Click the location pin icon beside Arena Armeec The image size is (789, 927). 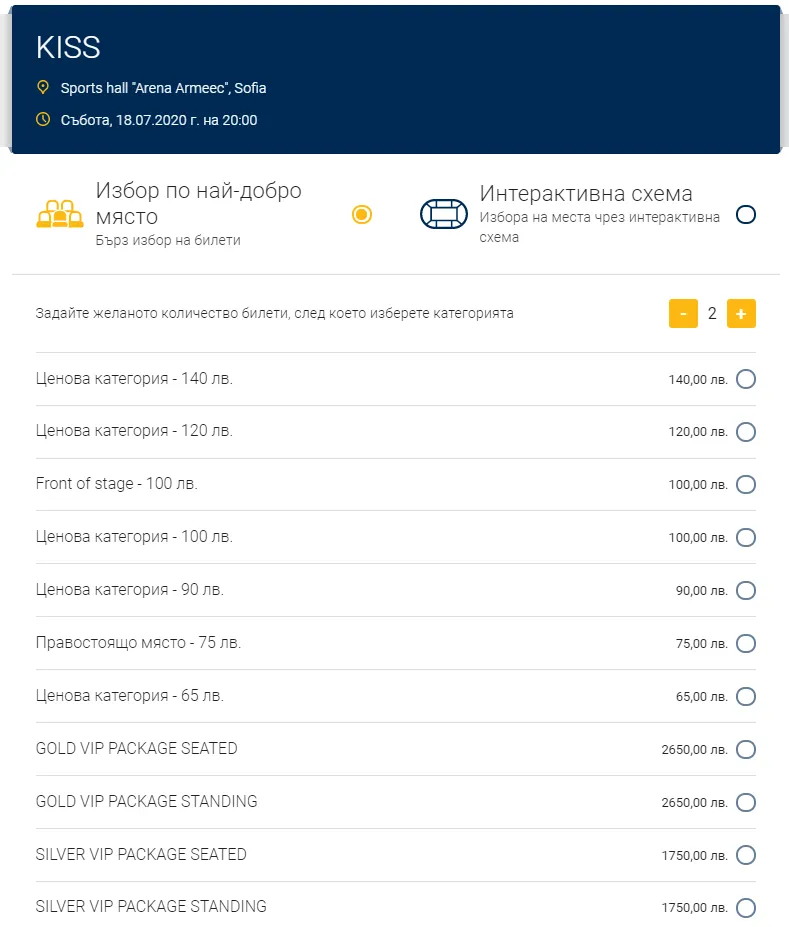[x=43, y=87]
